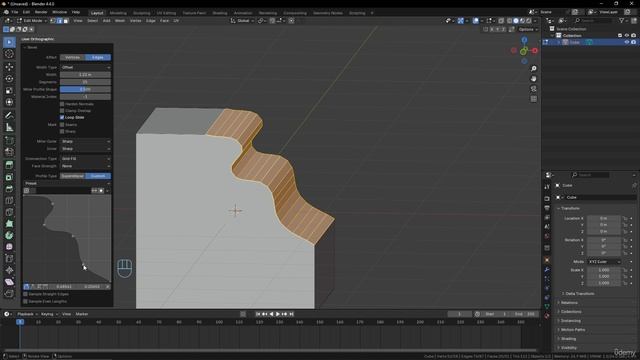Select the 3D Cursor tool

(9, 54)
